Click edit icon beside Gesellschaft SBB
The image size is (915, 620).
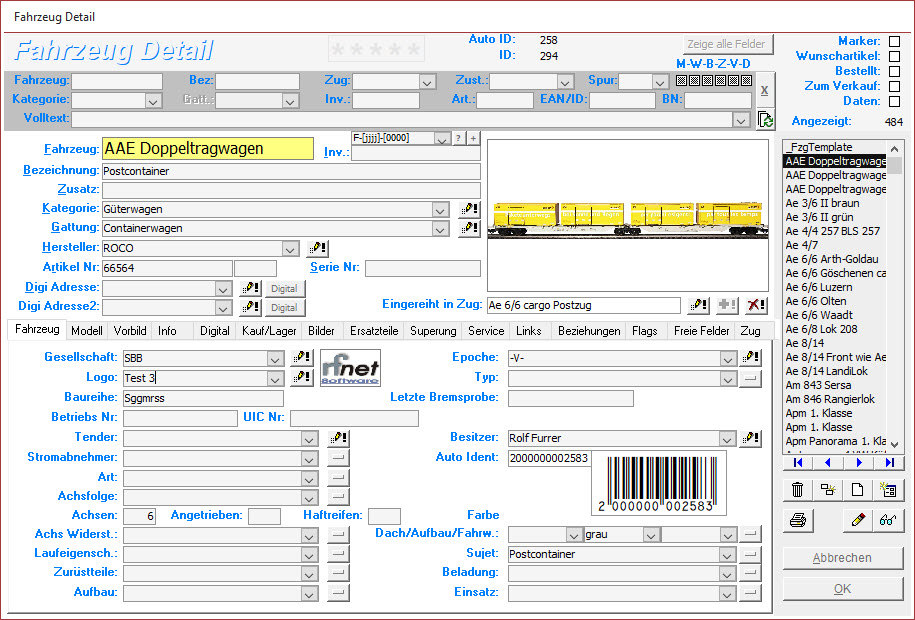[x=302, y=357]
